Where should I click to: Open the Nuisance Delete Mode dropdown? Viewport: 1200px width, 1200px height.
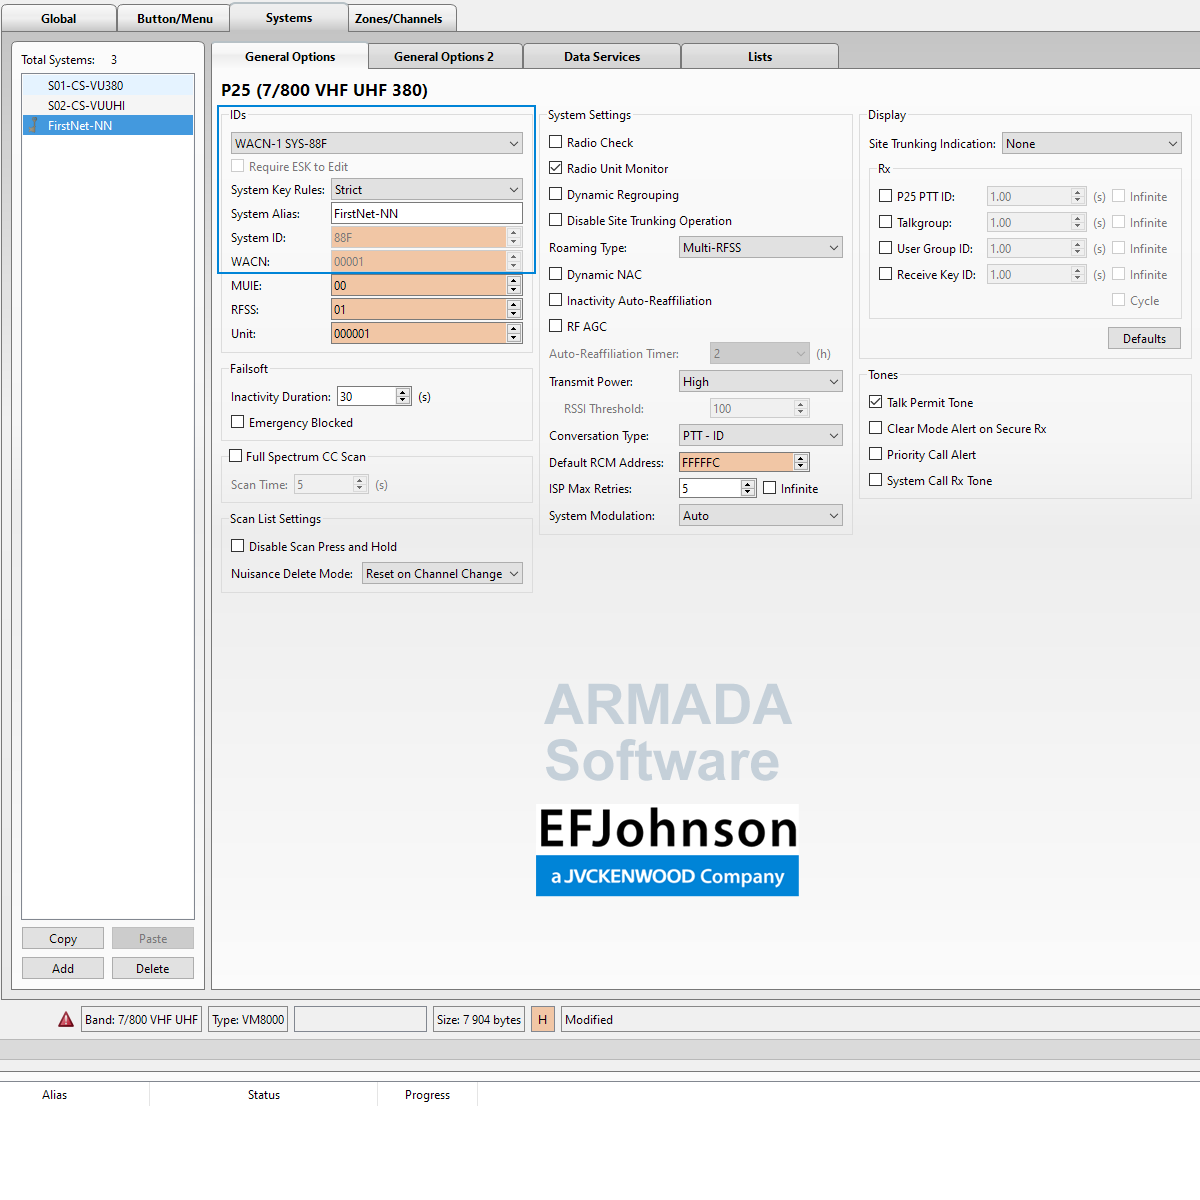(x=442, y=573)
